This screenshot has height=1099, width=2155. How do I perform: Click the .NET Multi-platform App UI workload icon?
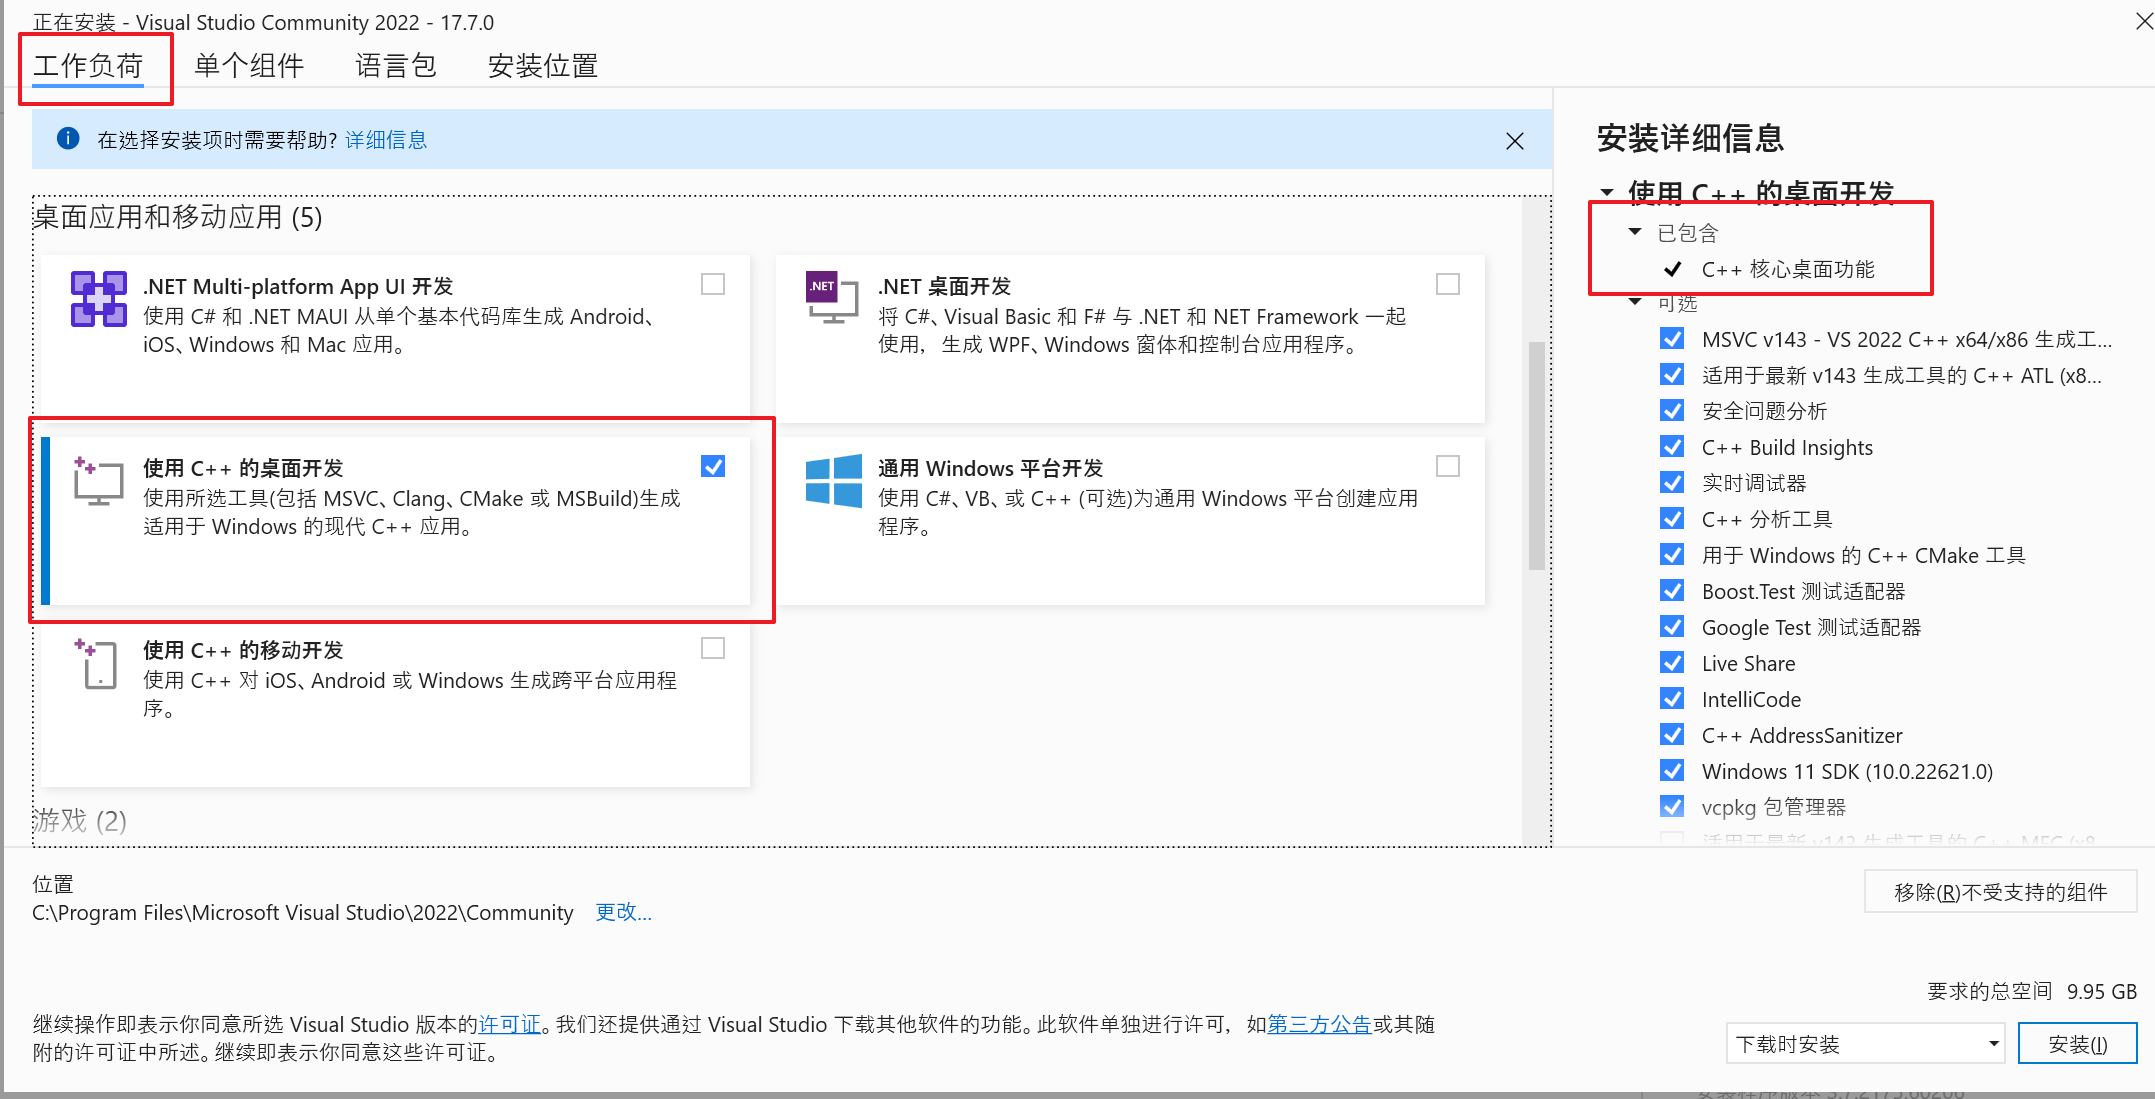[x=98, y=299]
